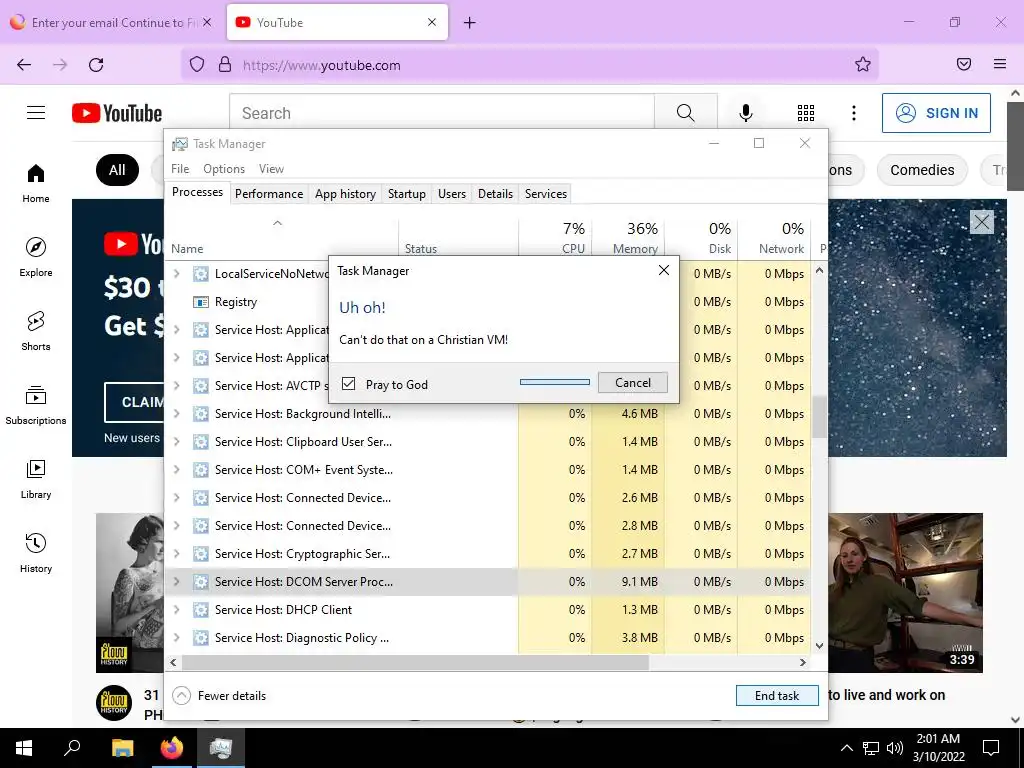Toggle YouTube guide hamburger menu
Viewport: 1024px width, 768px height.
(36, 113)
